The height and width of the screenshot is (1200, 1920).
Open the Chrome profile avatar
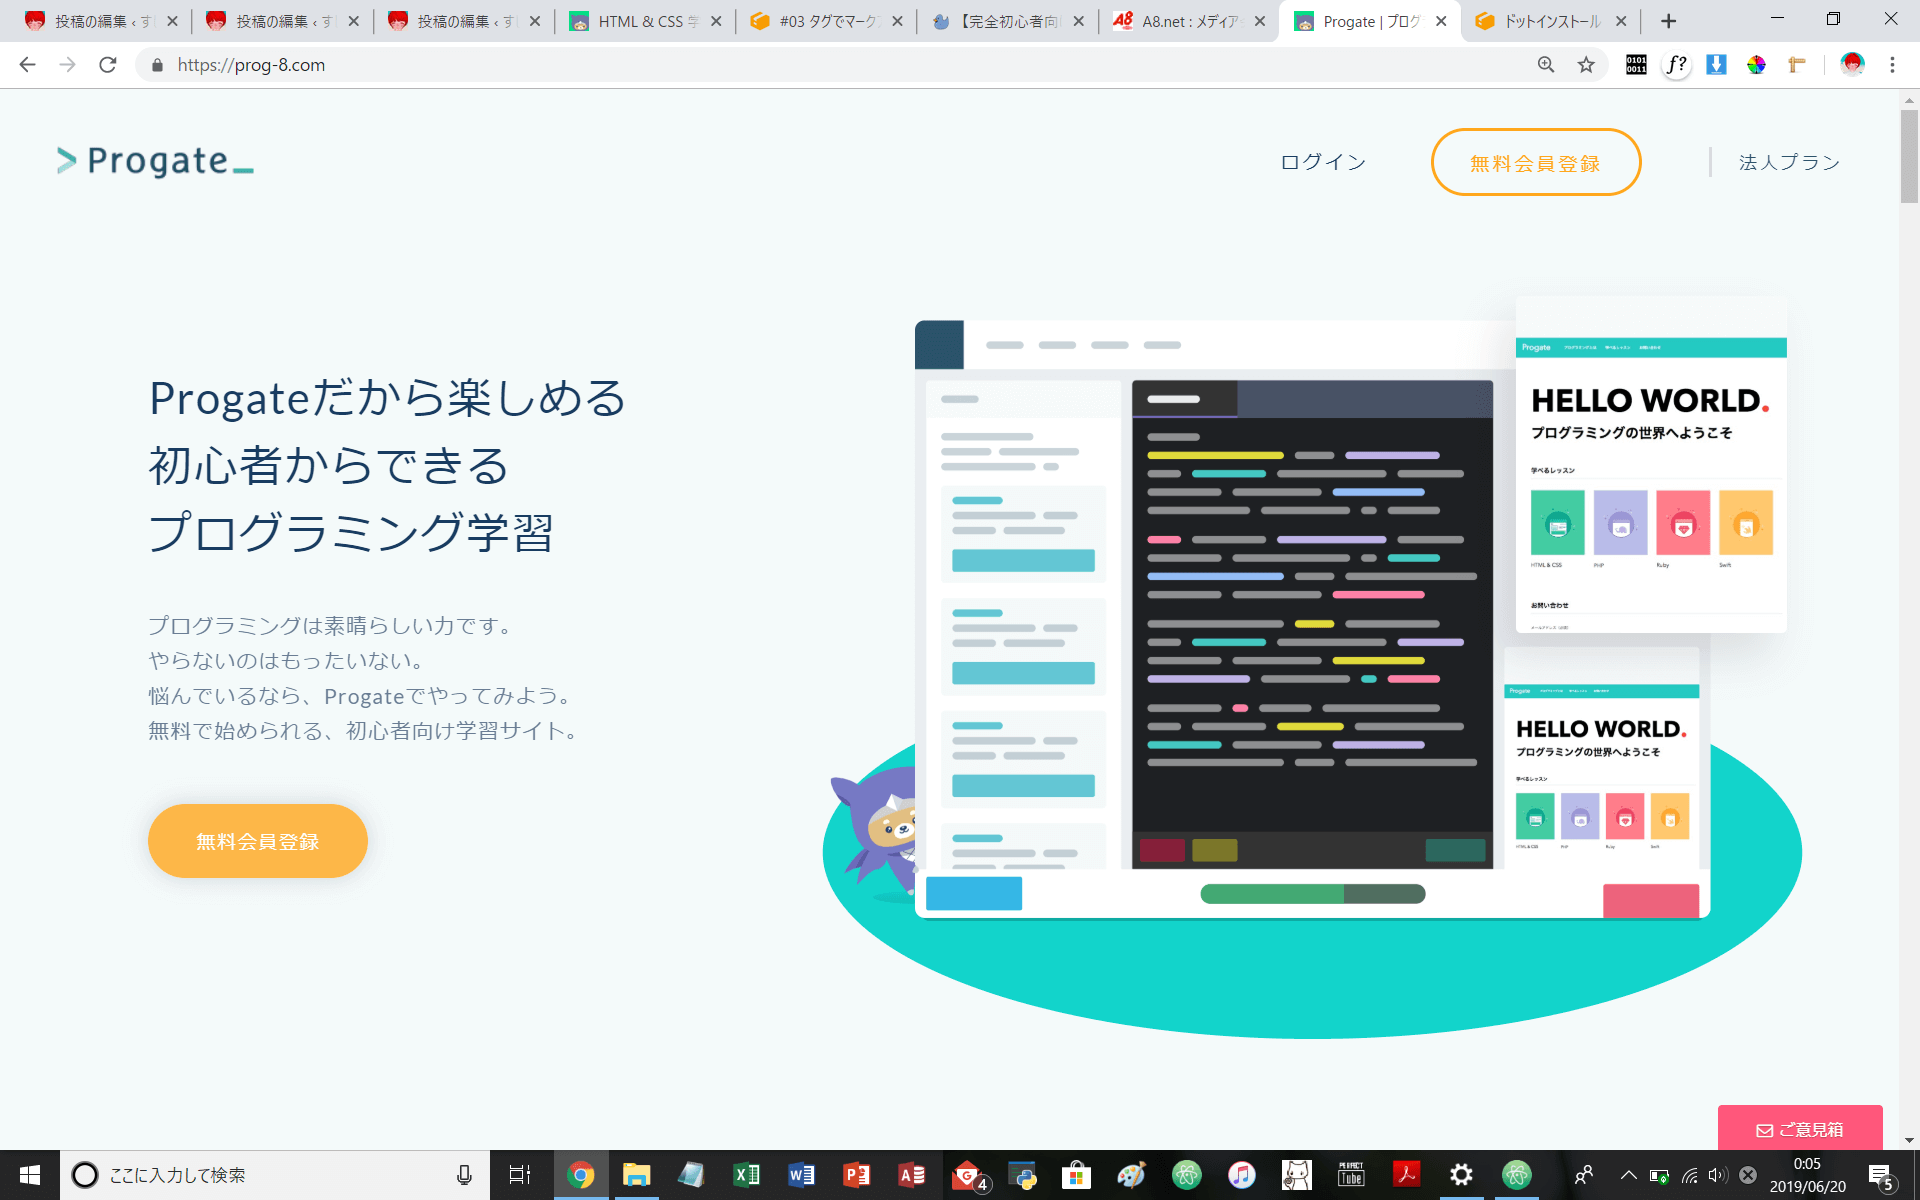coord(1852,65)
